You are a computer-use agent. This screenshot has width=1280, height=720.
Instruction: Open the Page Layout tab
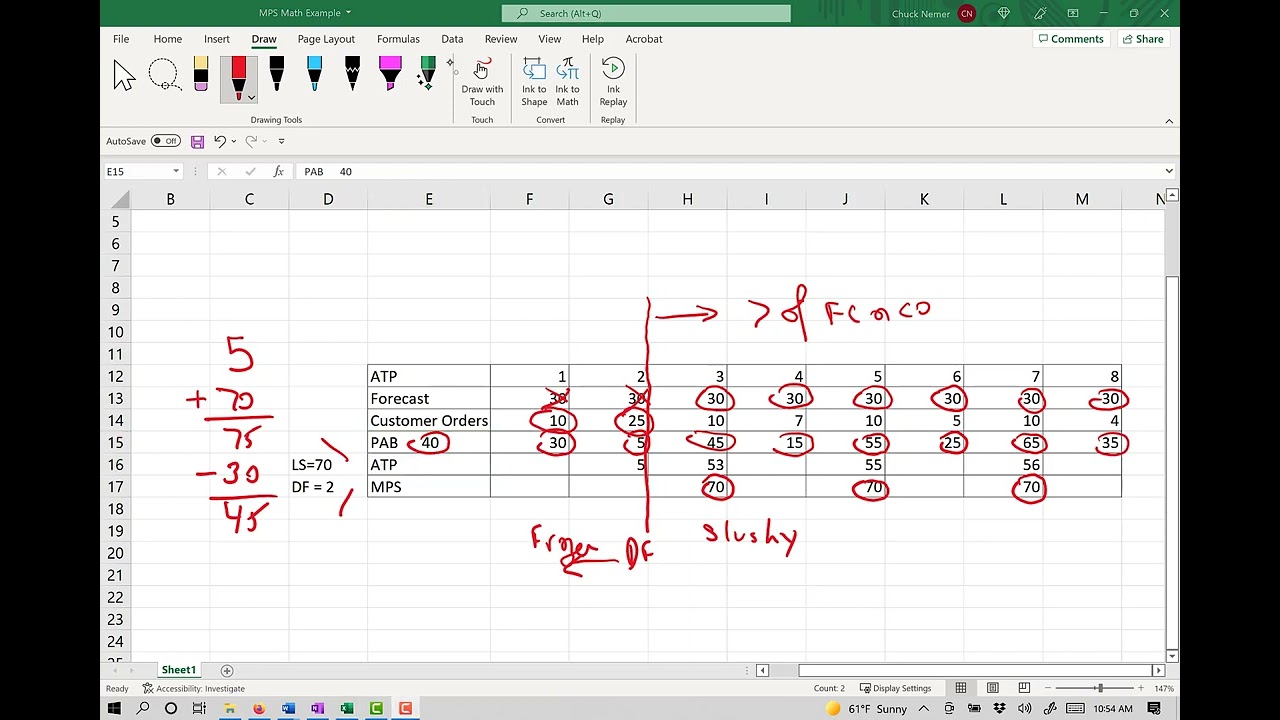pyautogui.click(x=326, y=39)
